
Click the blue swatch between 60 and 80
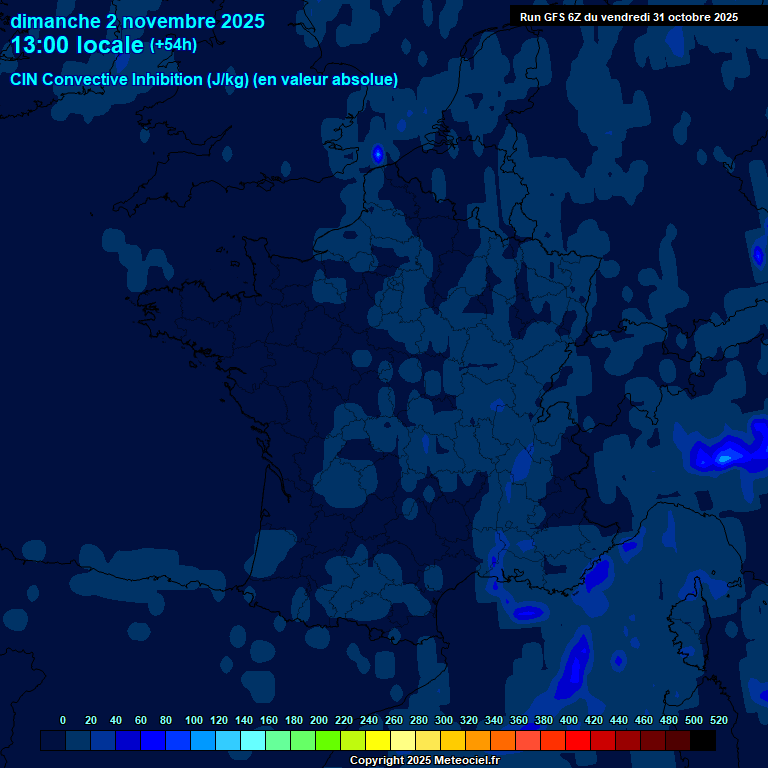click(x=153, y=741)
